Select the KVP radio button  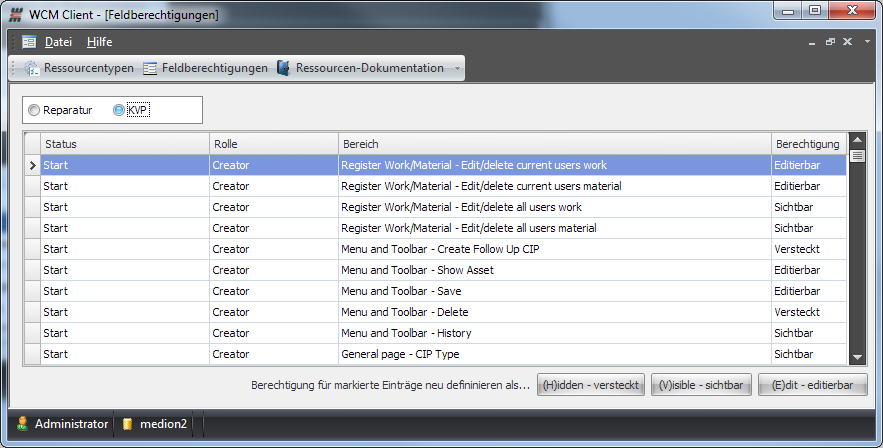119,110
